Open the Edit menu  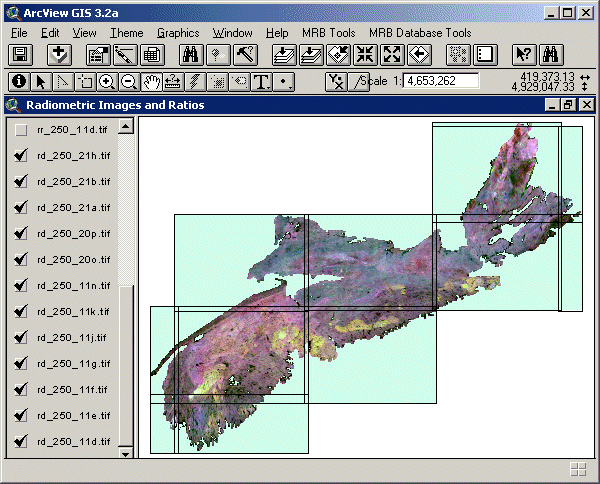pyautogui.click(x=50, y=33)
